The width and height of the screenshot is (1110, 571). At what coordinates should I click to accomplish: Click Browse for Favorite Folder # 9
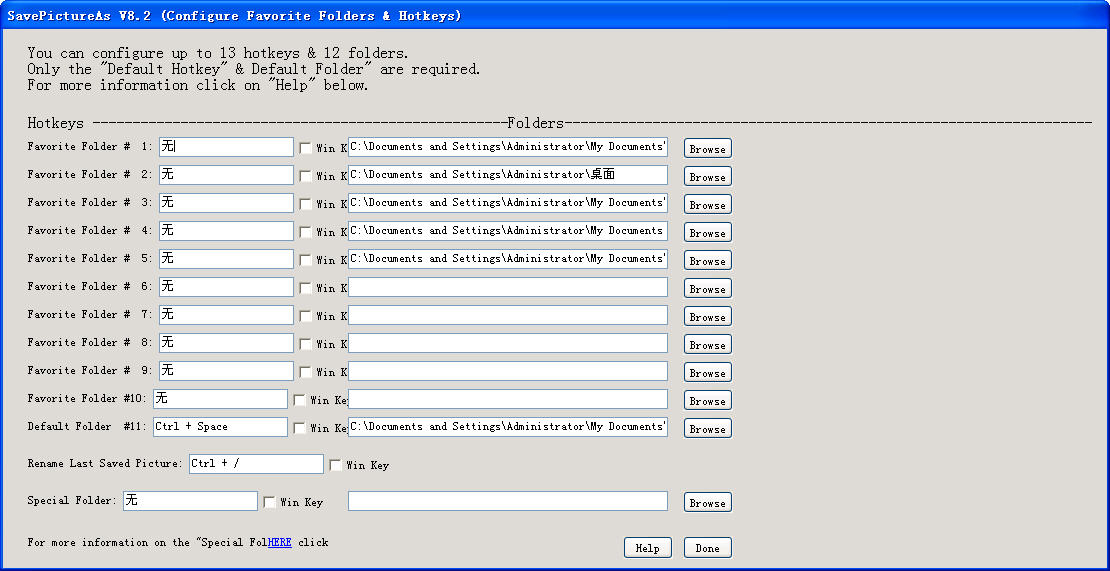(707, 372)
